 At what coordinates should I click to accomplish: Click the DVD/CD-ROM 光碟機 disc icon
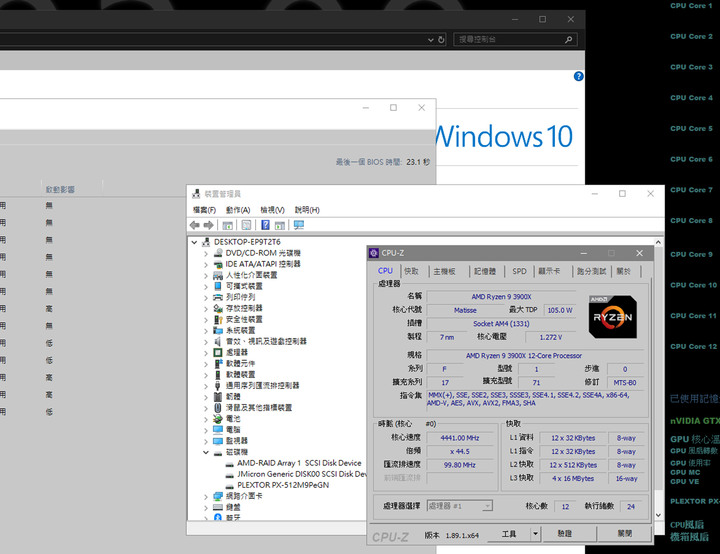pos(218,253)
